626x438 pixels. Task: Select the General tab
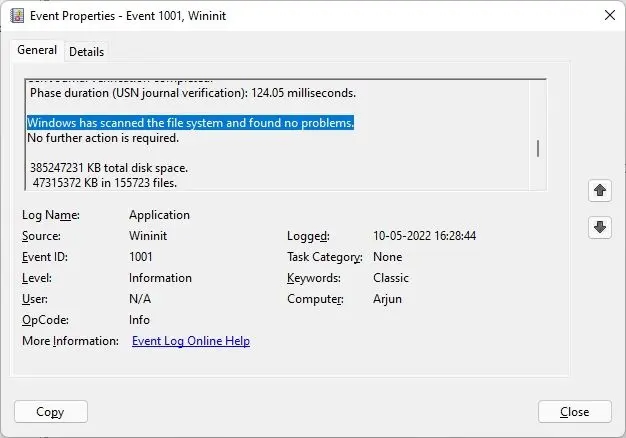point(37,51)
